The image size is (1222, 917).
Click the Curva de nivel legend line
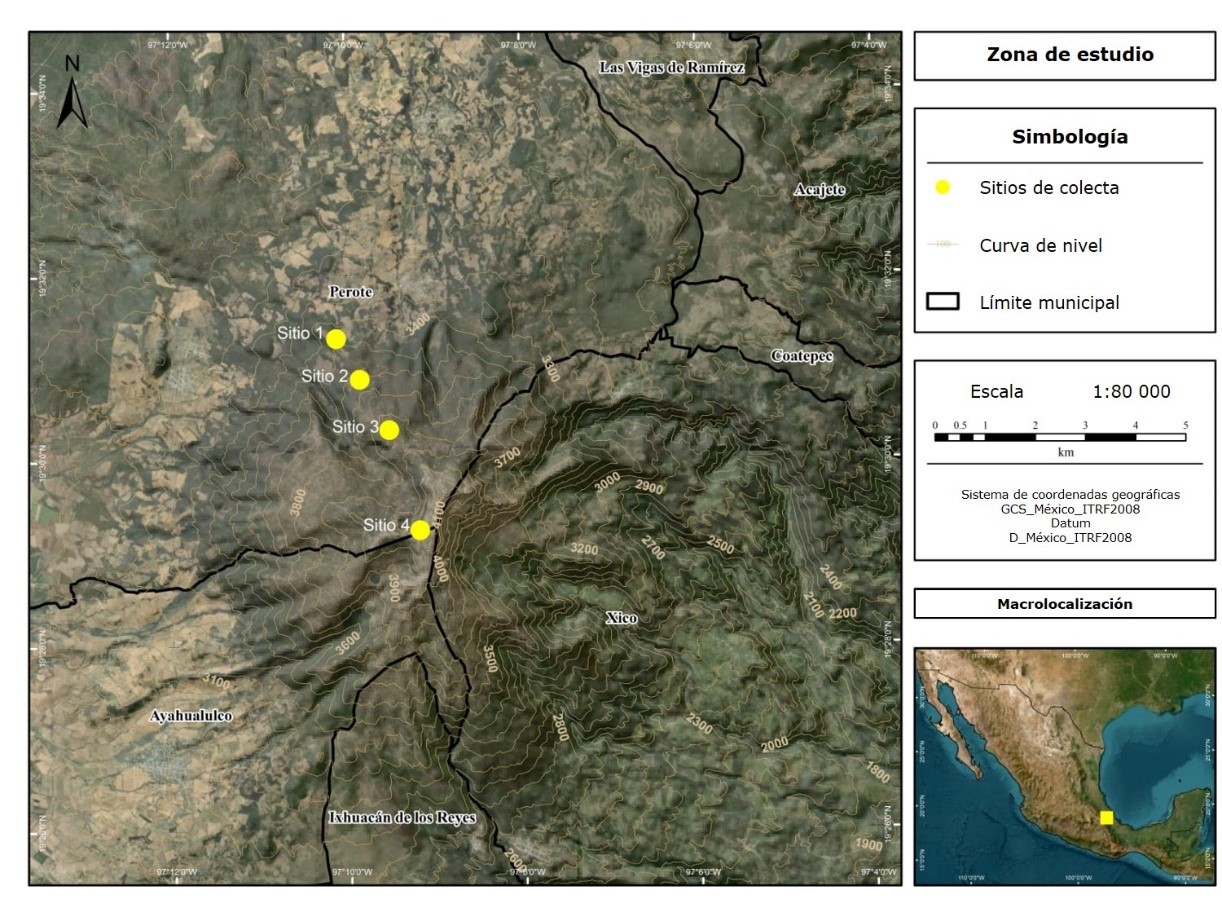click(x=943, y=245)
